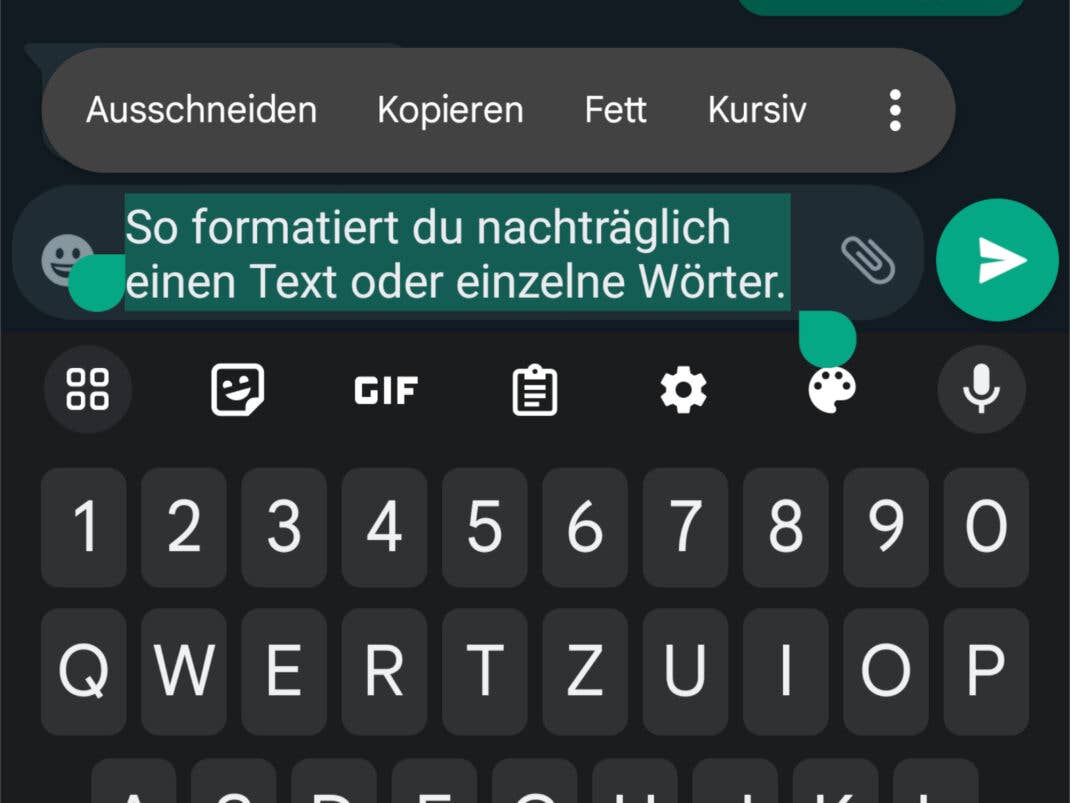Tap the P key on keyboard
This screenshot has height=803, width=1070.
(x=986, y=672)
